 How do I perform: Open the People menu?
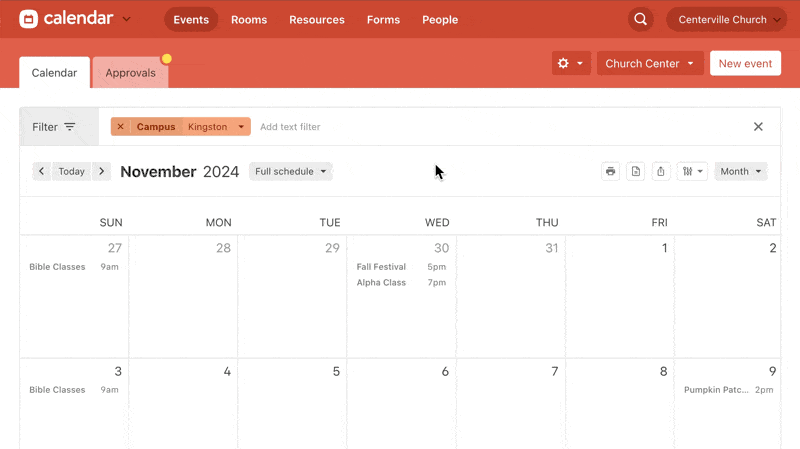tap(440, 19)
